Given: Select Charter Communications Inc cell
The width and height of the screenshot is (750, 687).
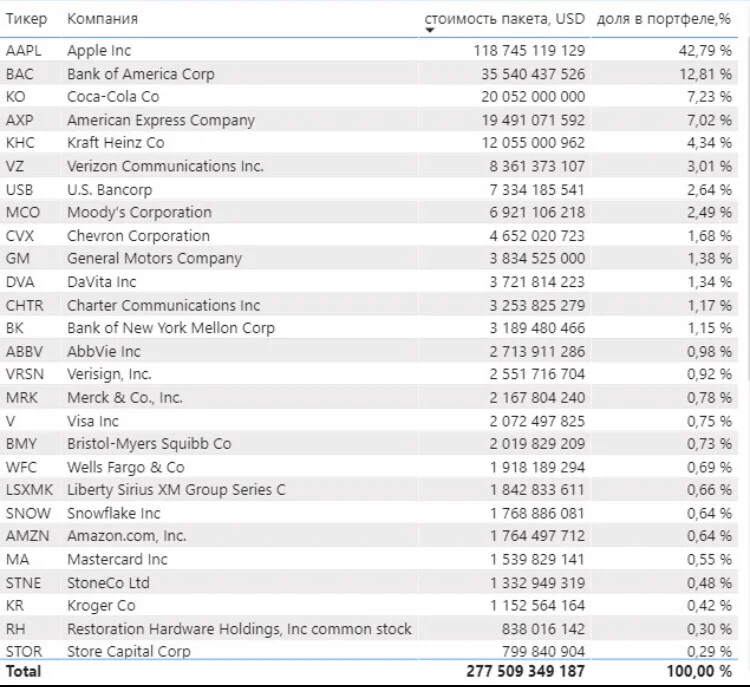Looking at the screenshot, I should click(164, 305).
